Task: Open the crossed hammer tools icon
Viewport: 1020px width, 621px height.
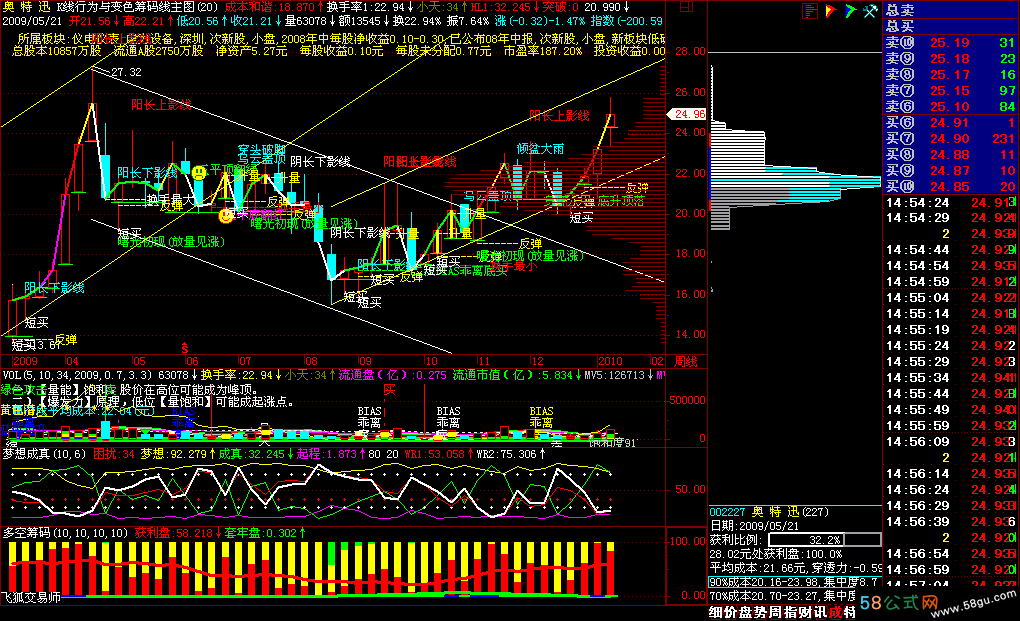Action: 870,11
